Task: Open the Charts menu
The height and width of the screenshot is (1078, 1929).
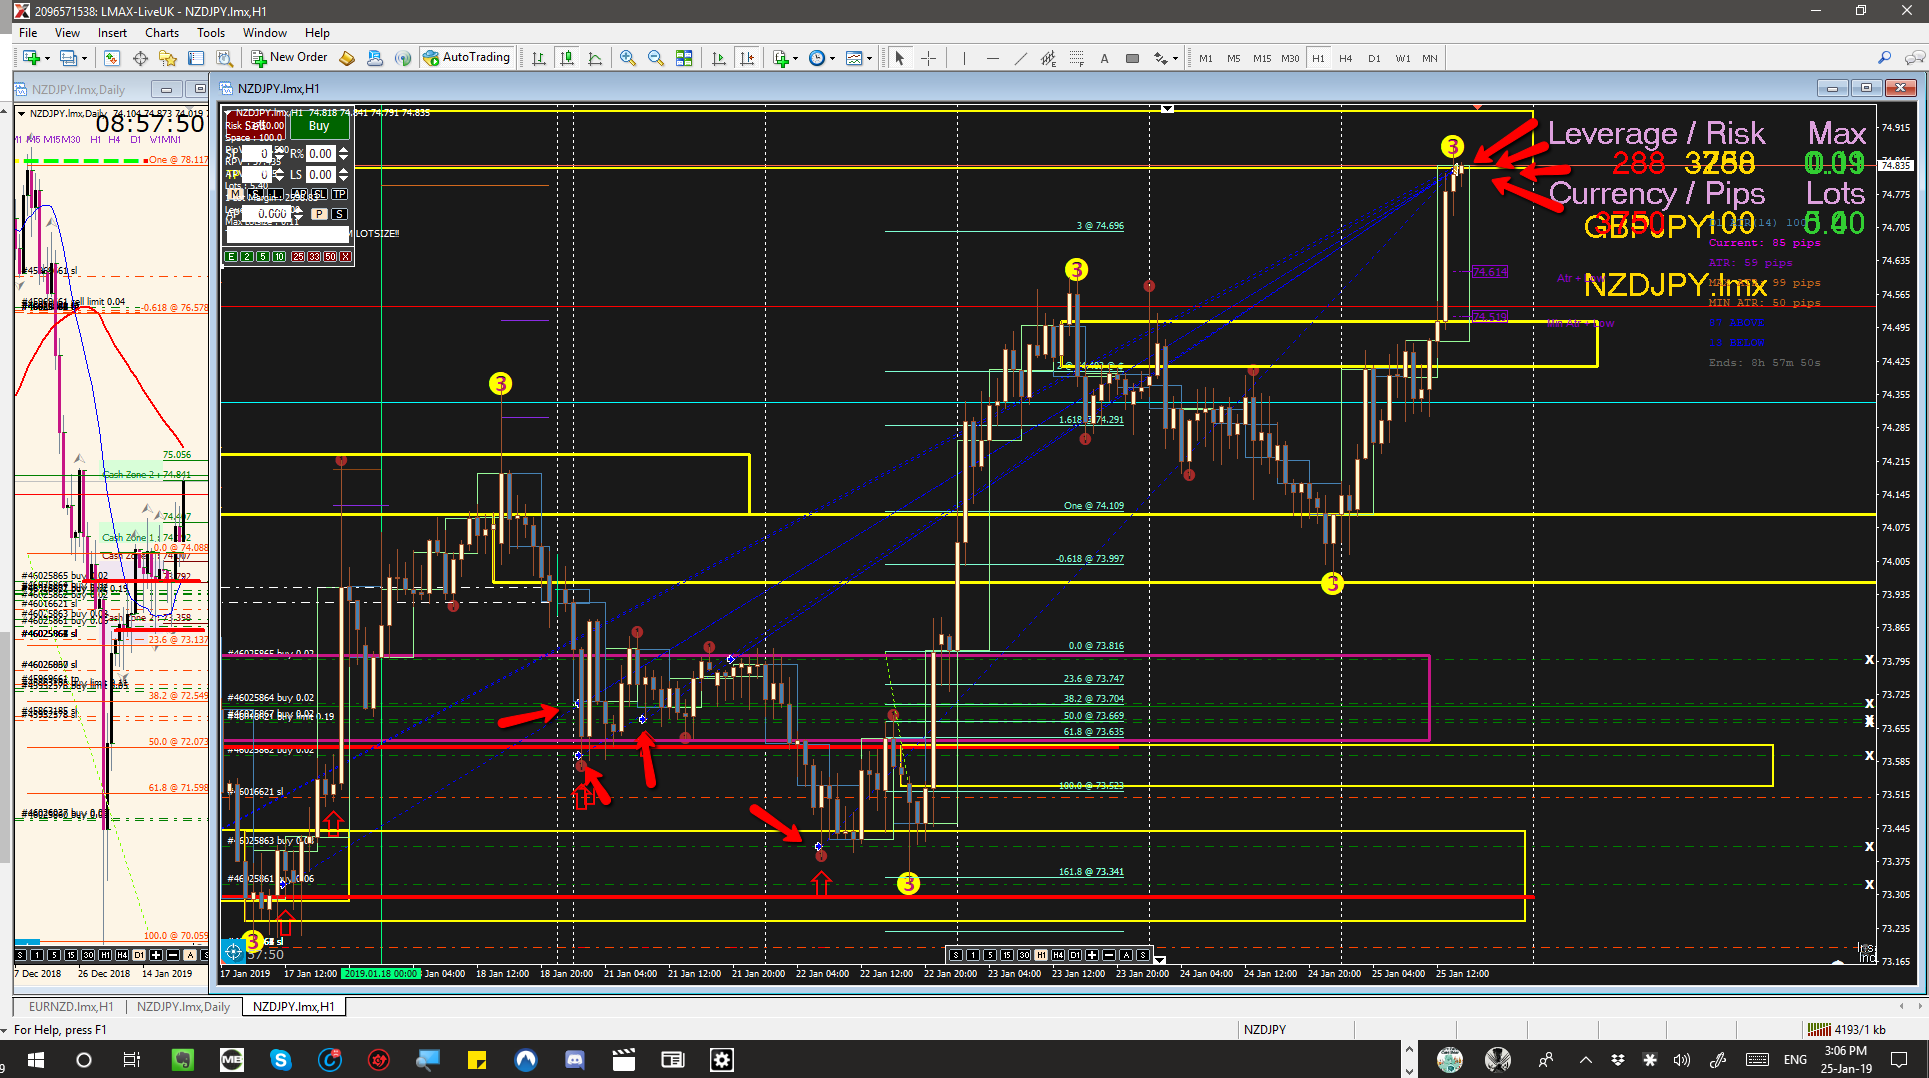Action: pos(162,33)
